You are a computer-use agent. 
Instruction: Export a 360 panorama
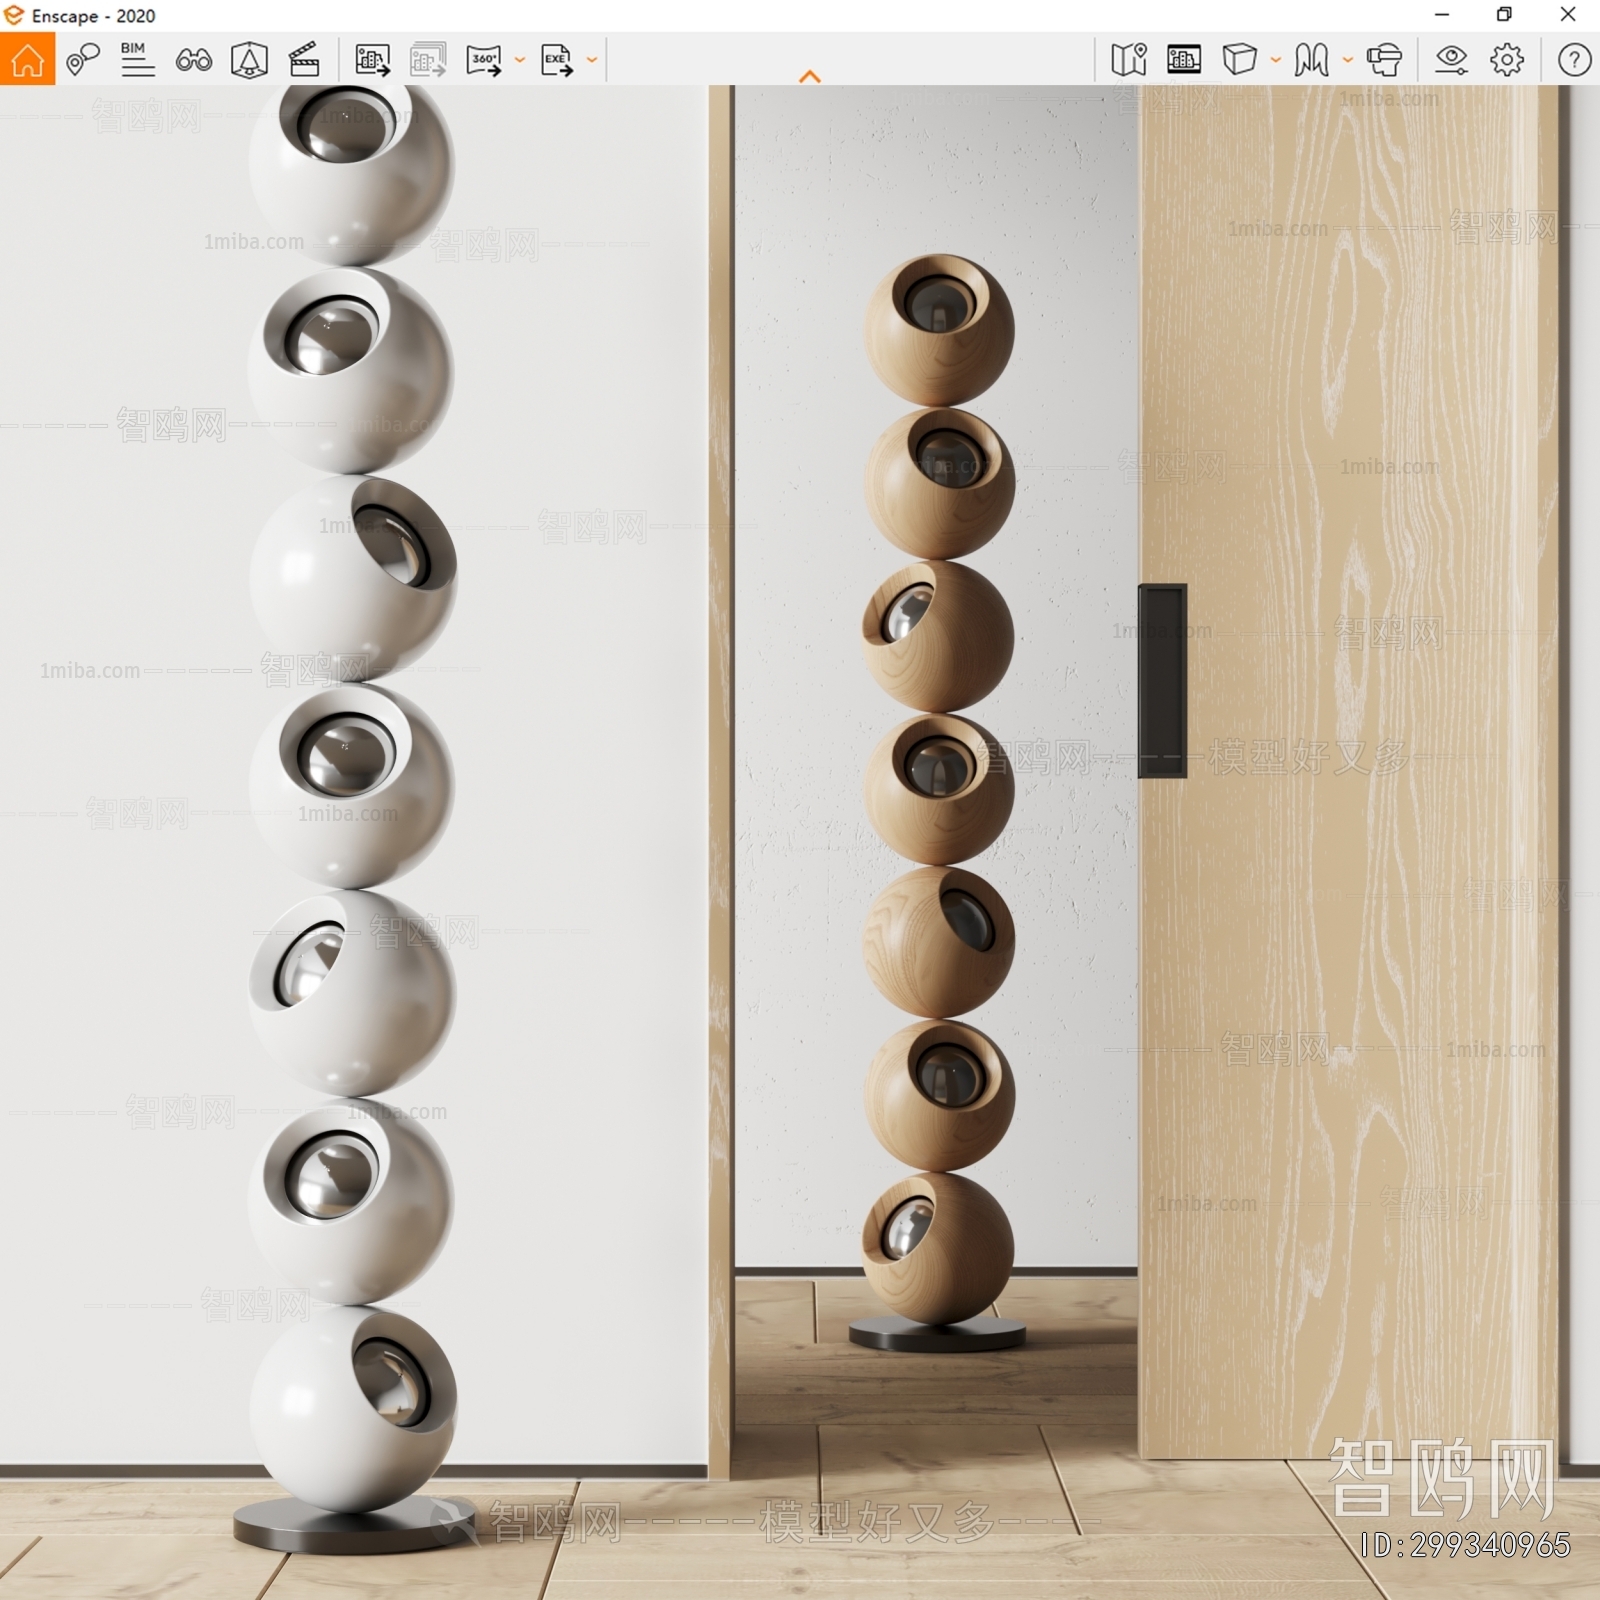484,60
